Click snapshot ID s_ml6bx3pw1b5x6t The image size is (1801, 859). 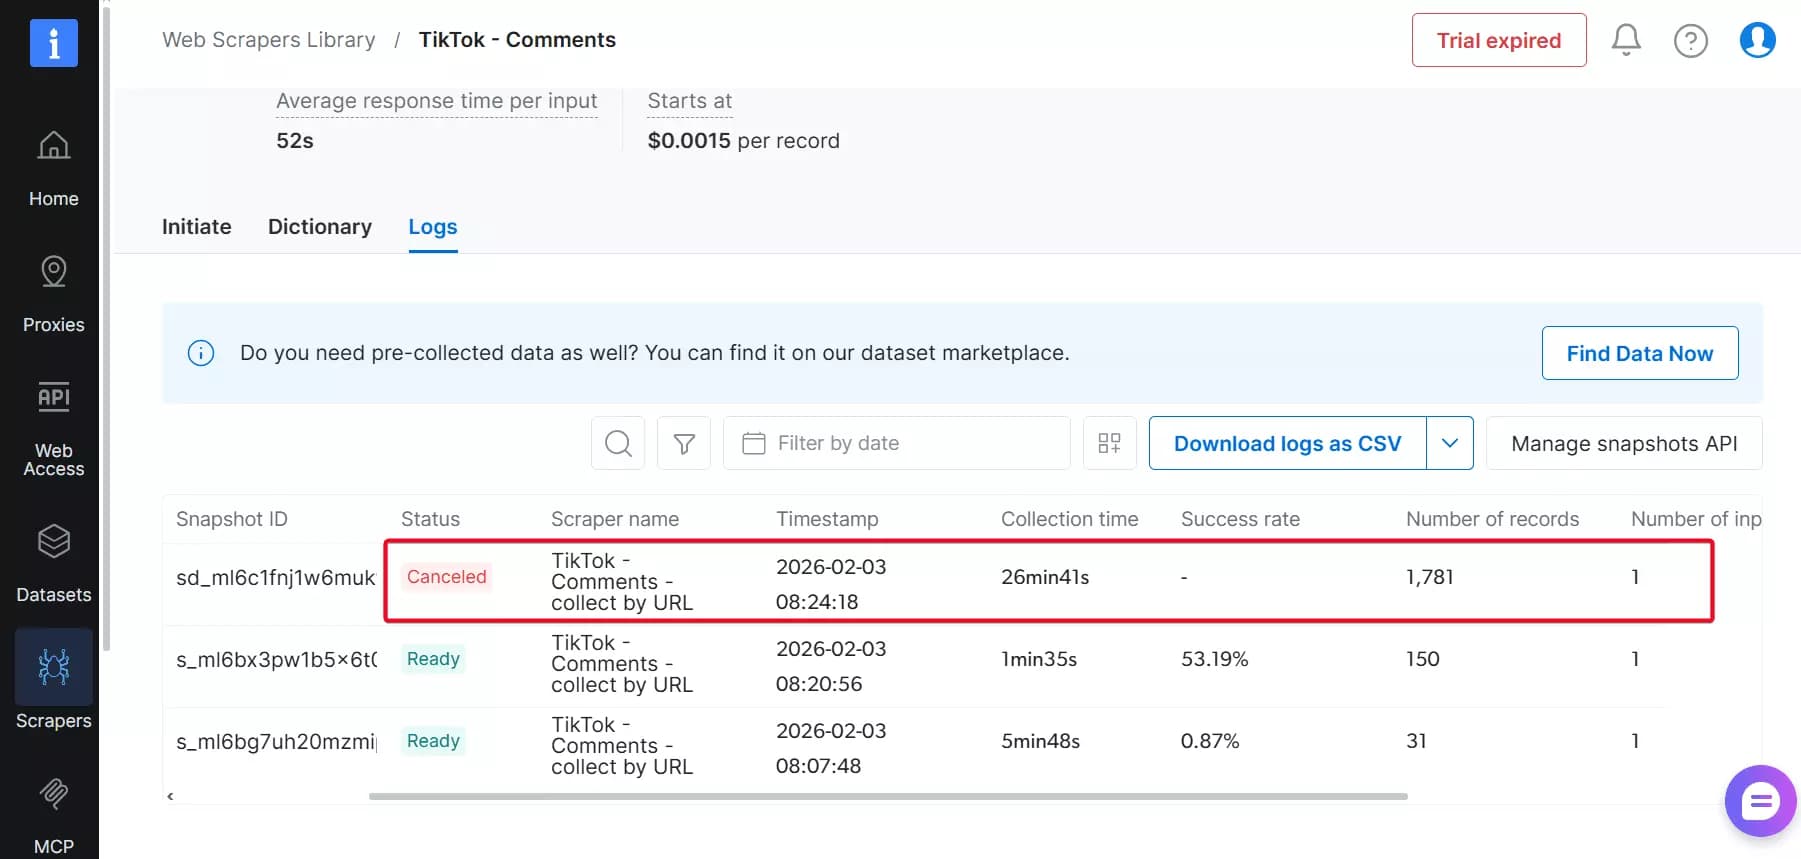pos(276,659)
